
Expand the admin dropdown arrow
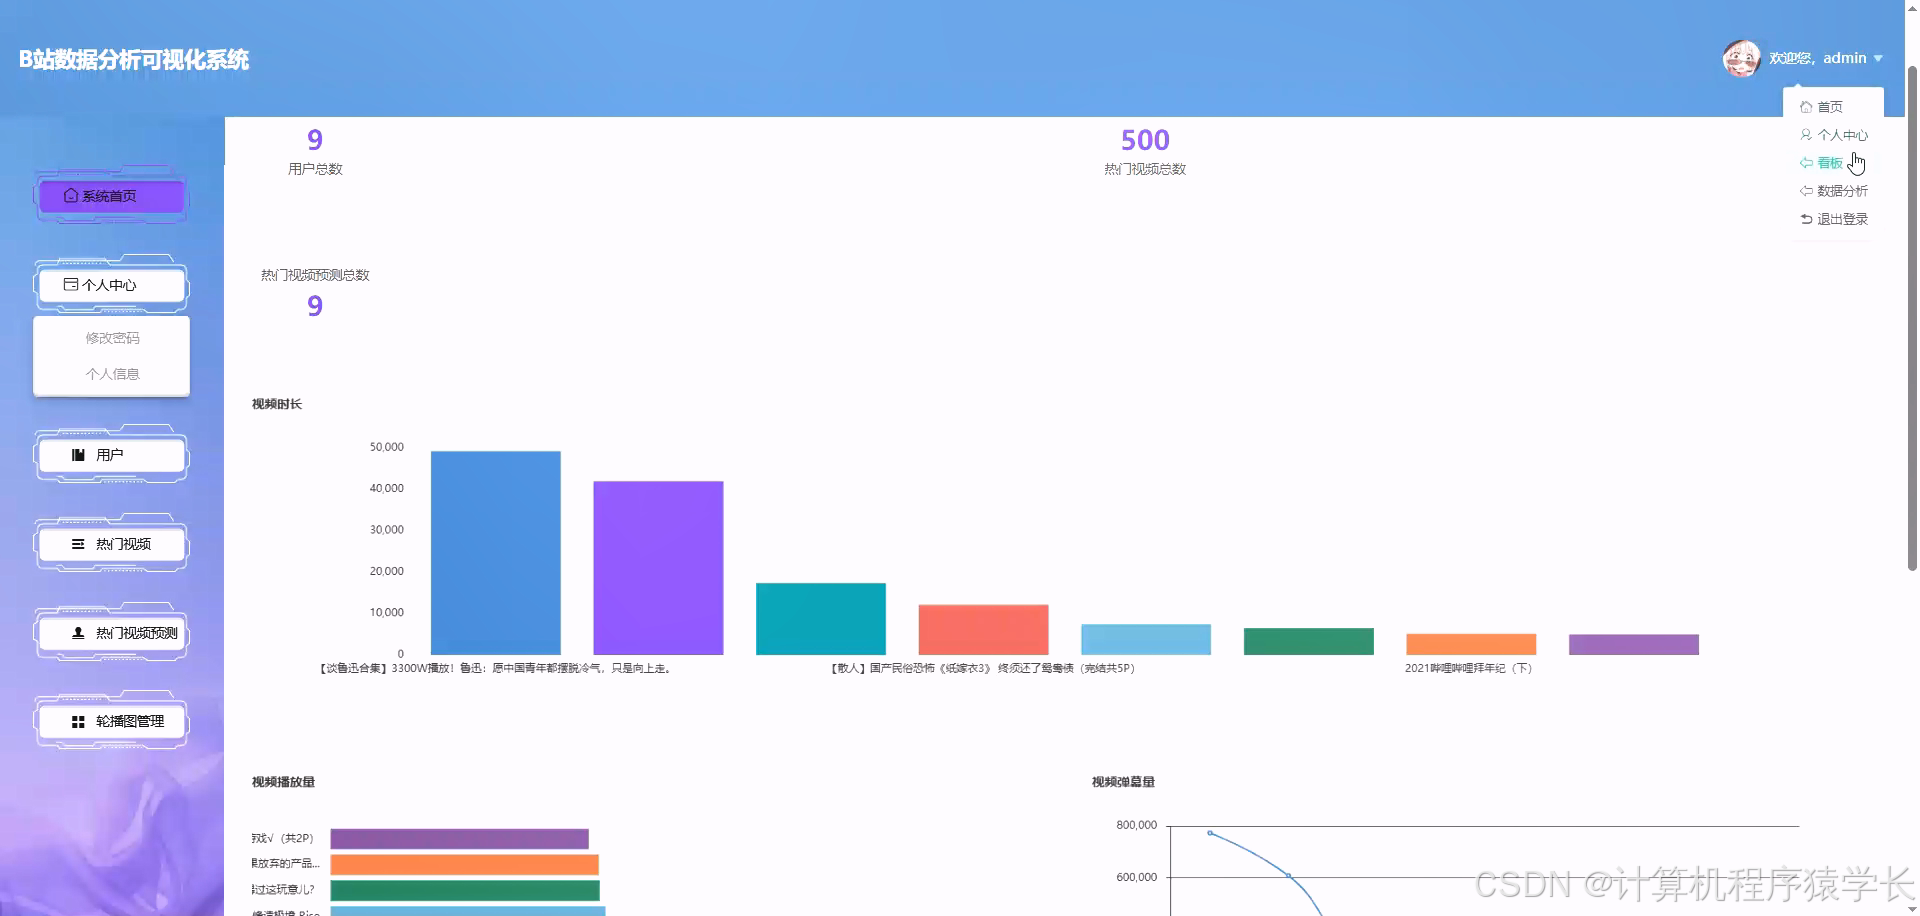click(1878, 59)
